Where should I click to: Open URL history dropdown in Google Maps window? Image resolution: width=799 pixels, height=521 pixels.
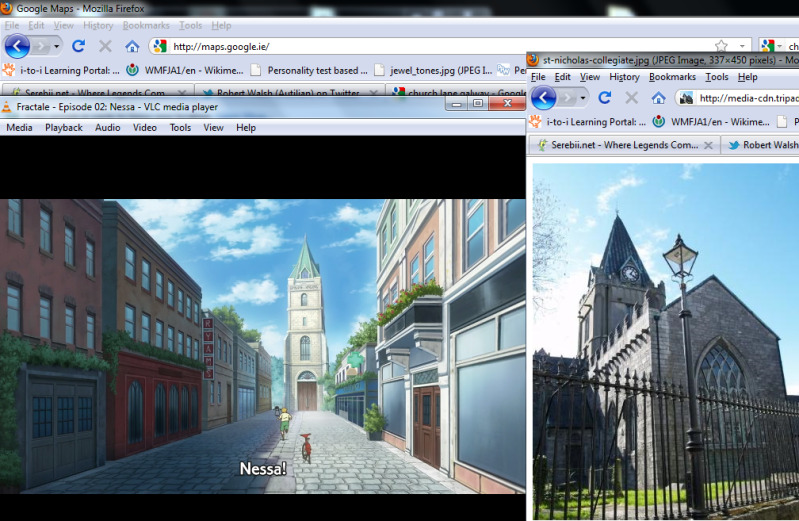pyautogui.click(x=742, y=46)
